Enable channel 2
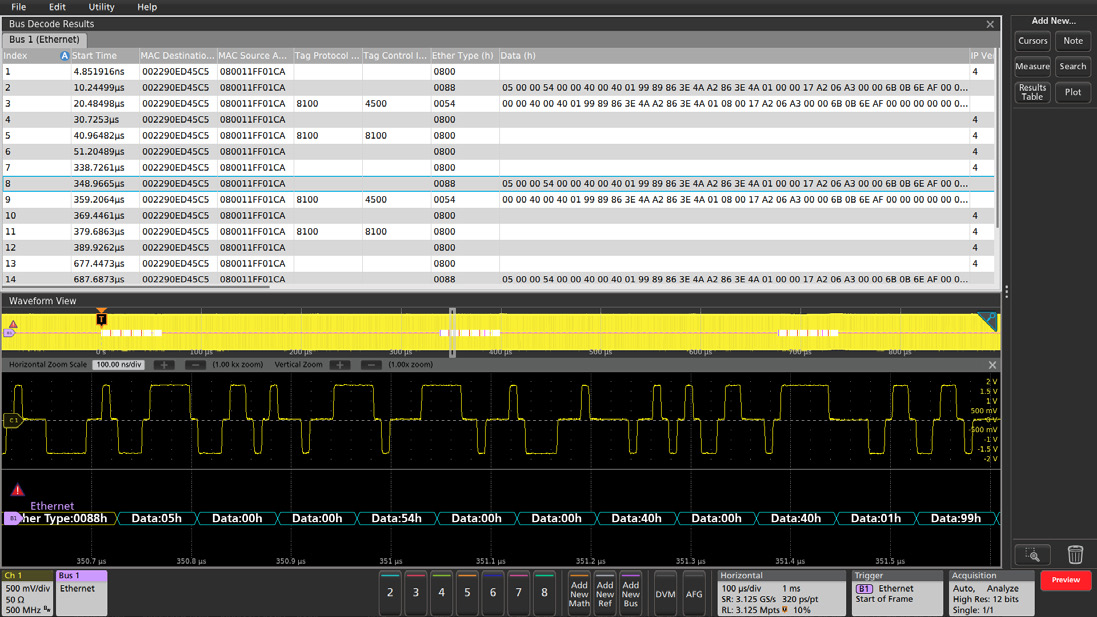This screenshot has height=617, width=1097. click(390, 593)
